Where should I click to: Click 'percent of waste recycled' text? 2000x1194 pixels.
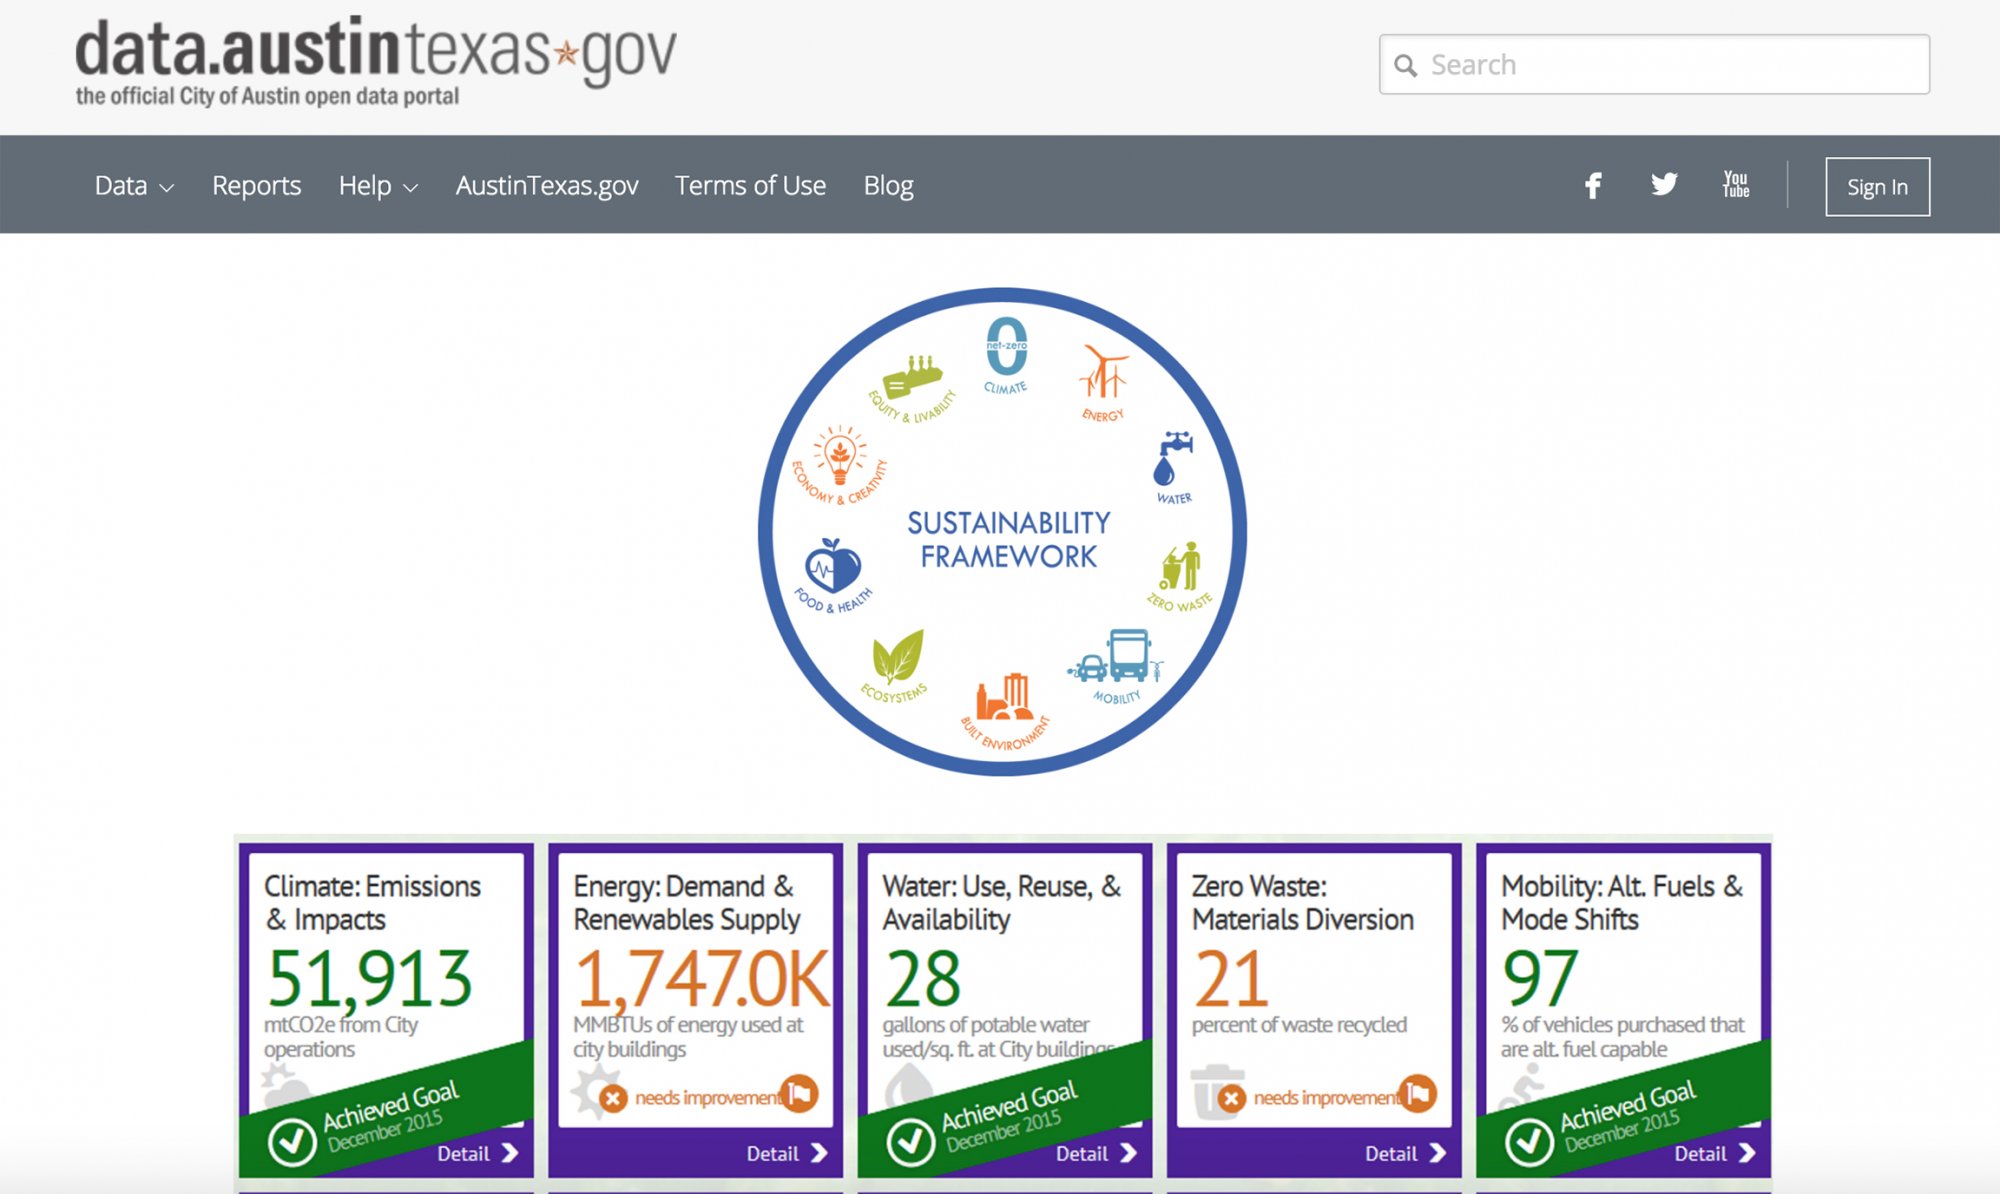(1299, 1025)
